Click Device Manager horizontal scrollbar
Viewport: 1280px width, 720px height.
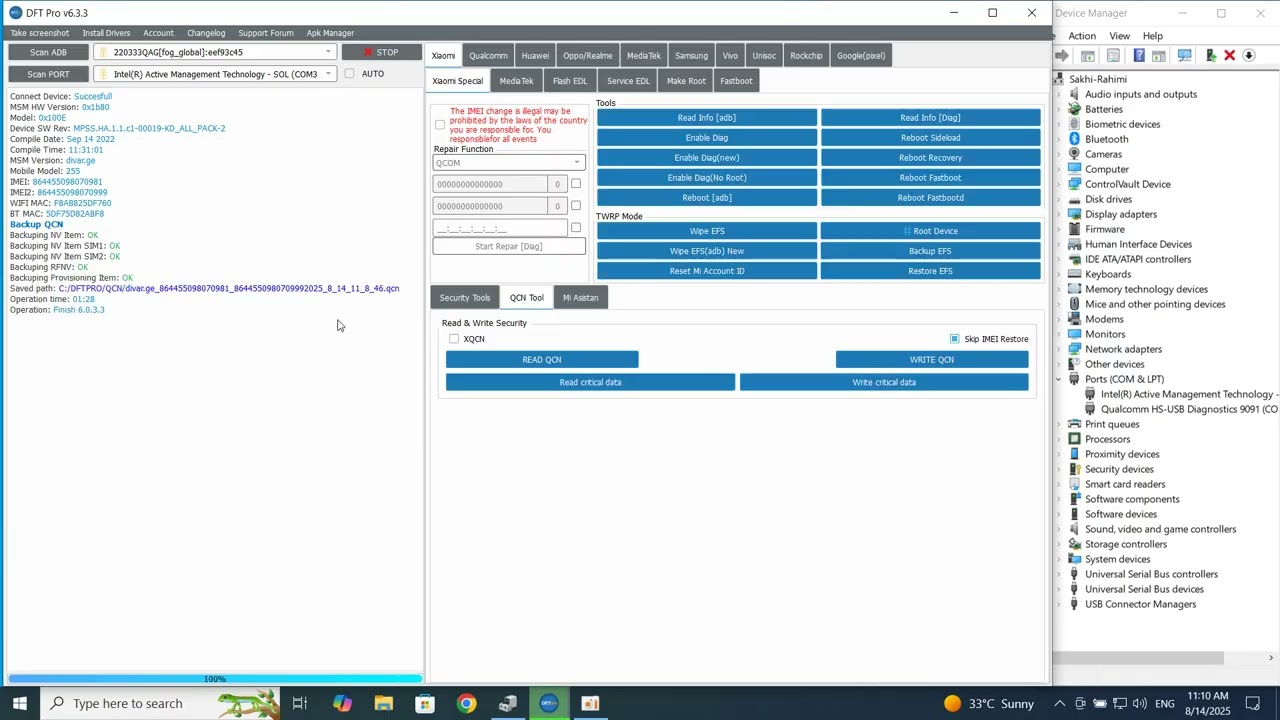(1140, 658)
